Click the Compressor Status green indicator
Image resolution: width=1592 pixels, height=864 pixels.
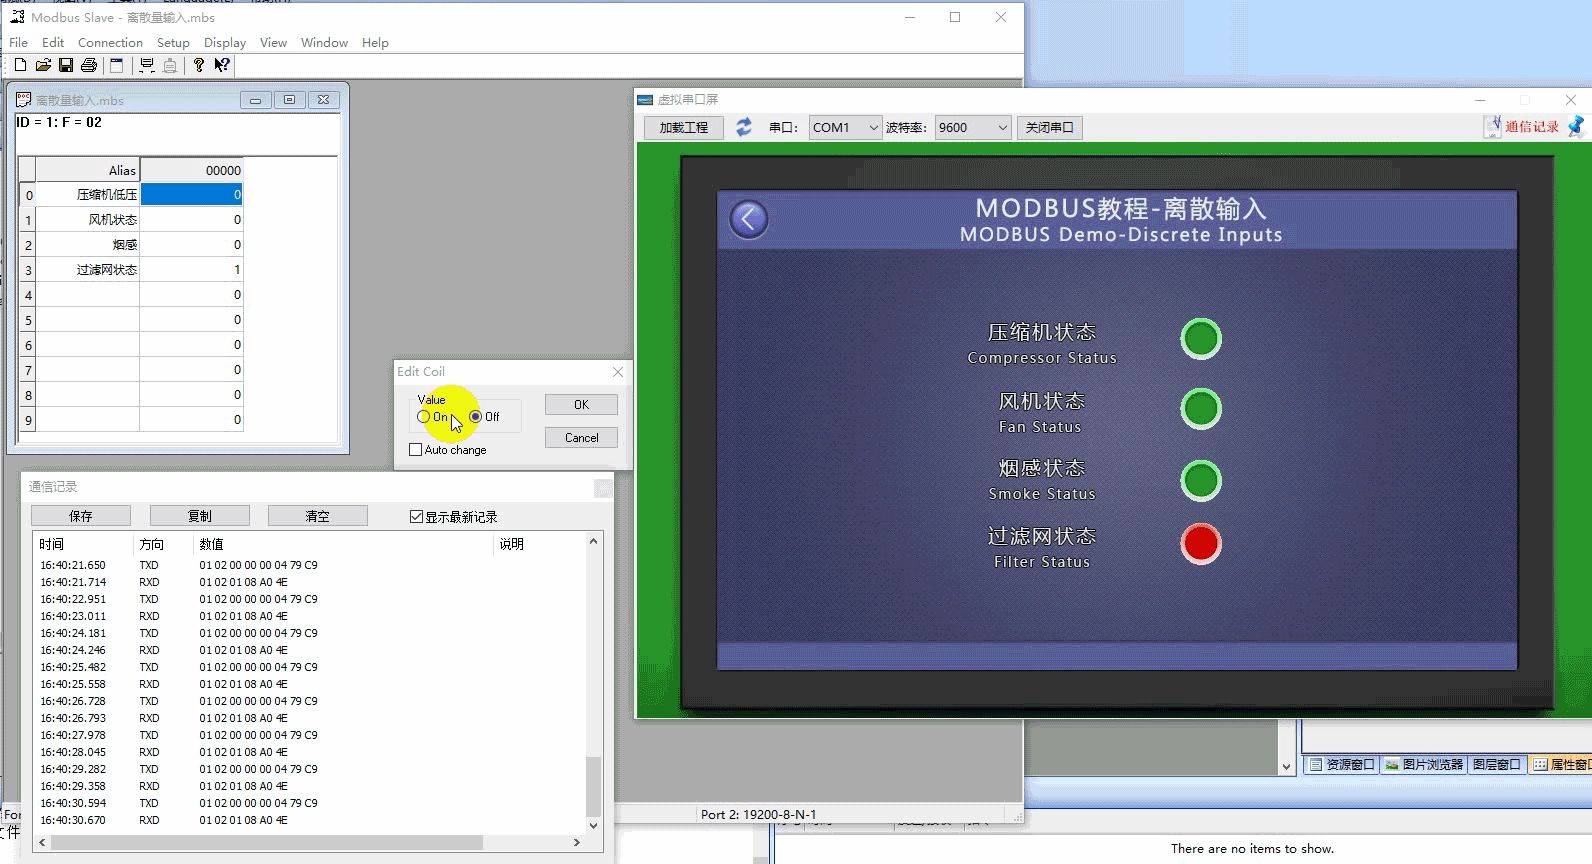[1200, 339]
